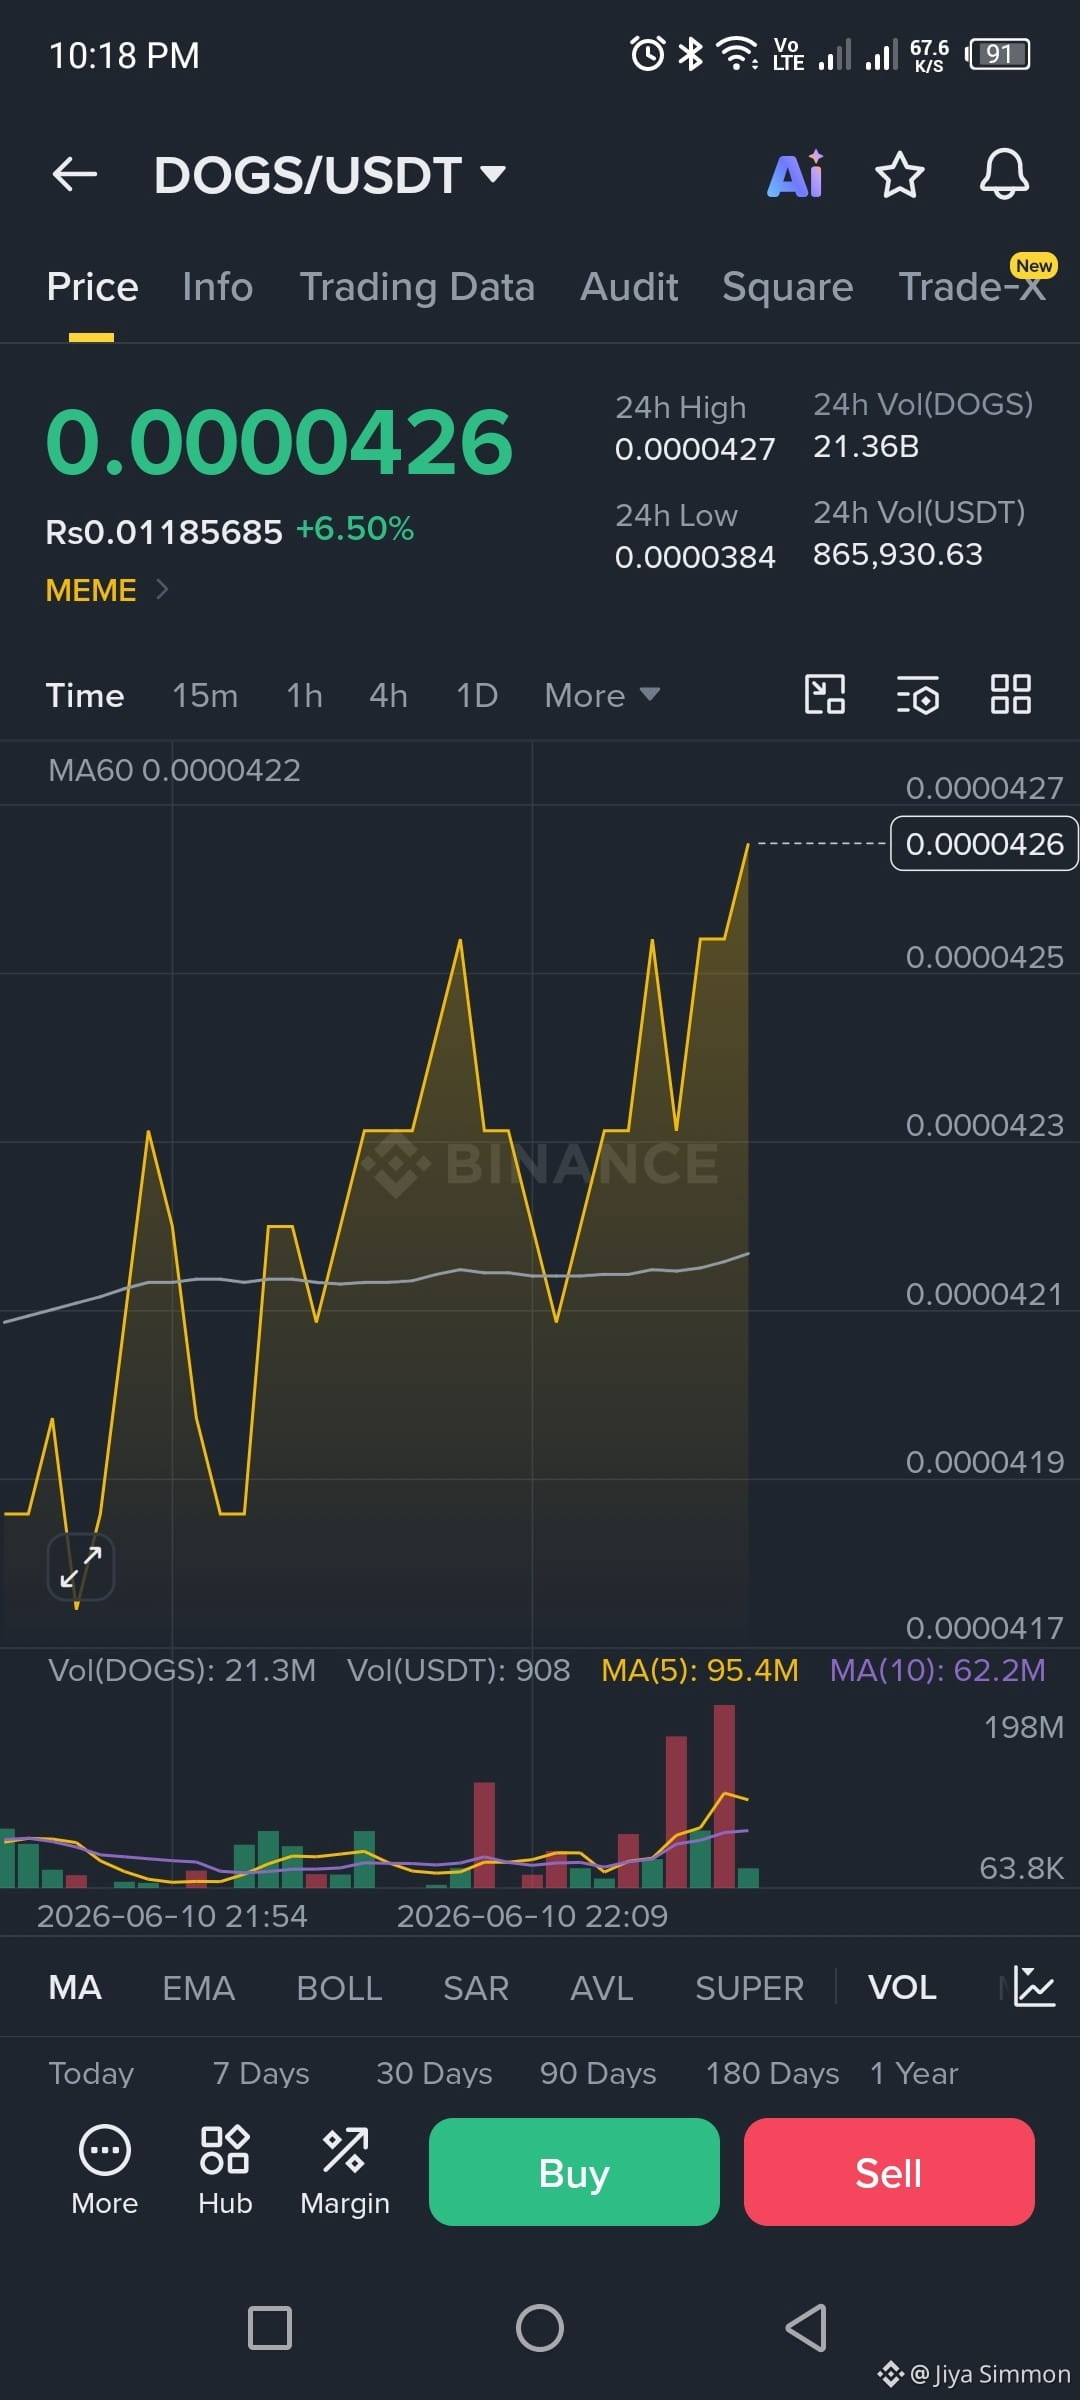1080x2400 pixels.
Task: Tap the 24h Low value 0.0000384
Action: coord(695,556)
